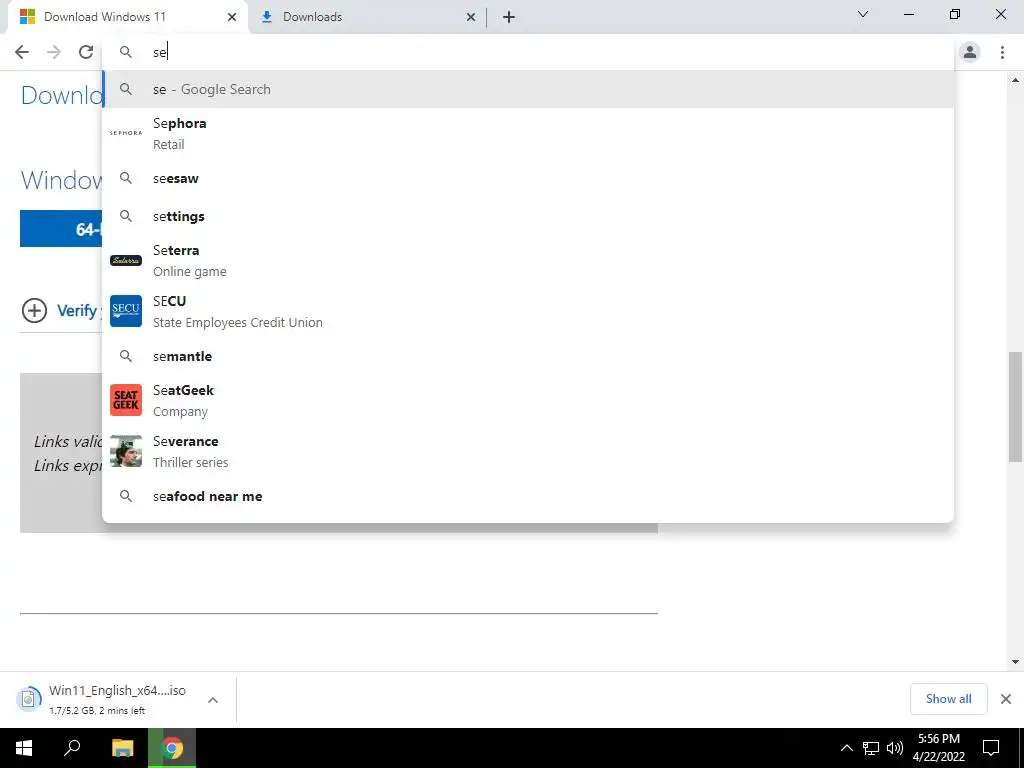1024x768 pixels.
Task: Click the Sephora logo icon
Action: tap(125, 133)
